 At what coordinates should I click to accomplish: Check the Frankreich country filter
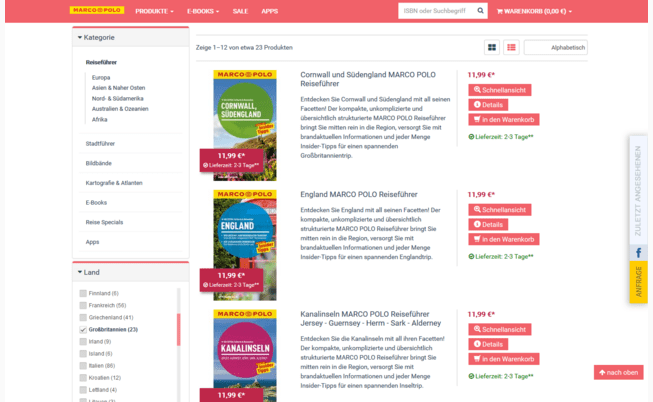(x=83, y=305)
